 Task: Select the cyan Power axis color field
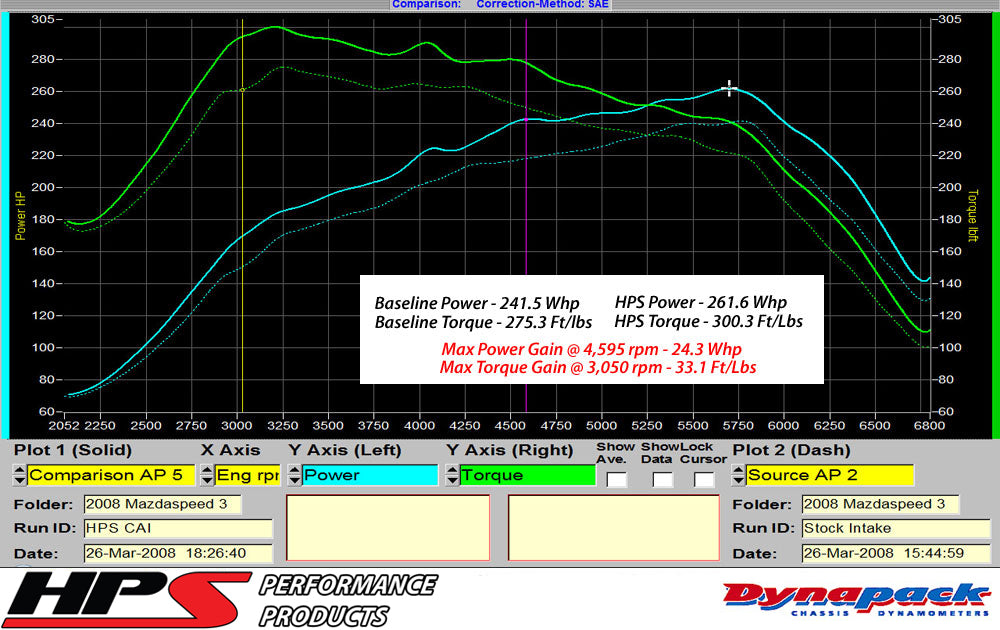click(370, 475)
